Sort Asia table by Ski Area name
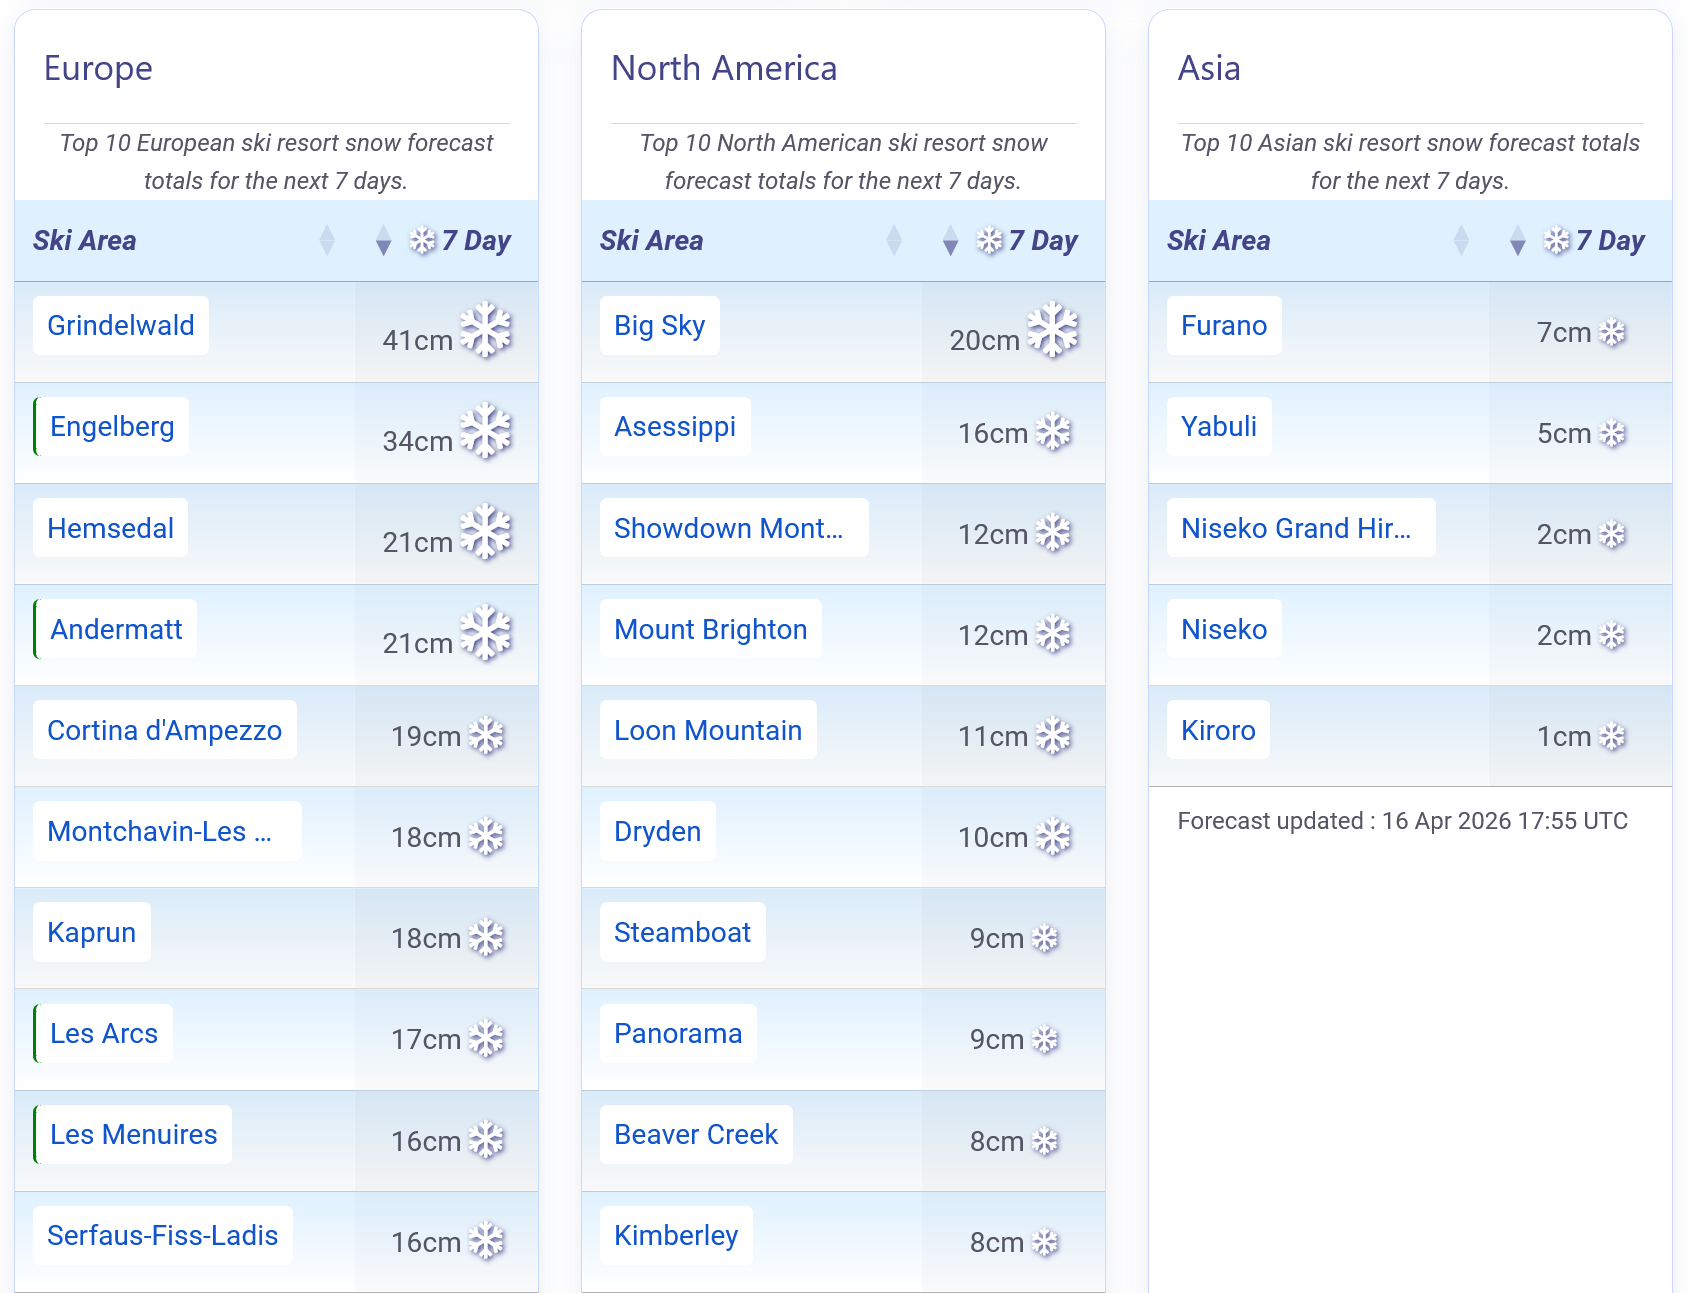The image size is (1688, 1293). pyautogui.click(x=1461, y=241)
